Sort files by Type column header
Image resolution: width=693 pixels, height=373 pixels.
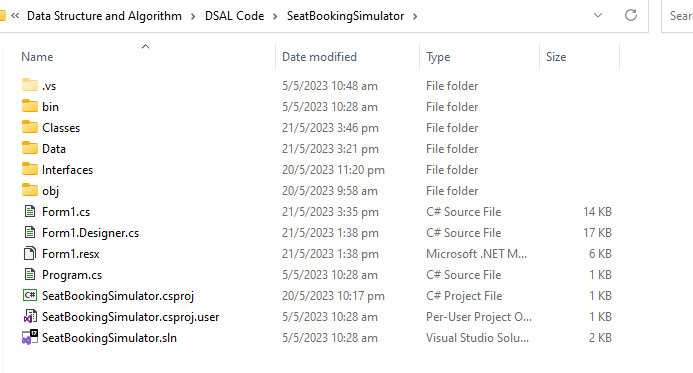[438, 57]
